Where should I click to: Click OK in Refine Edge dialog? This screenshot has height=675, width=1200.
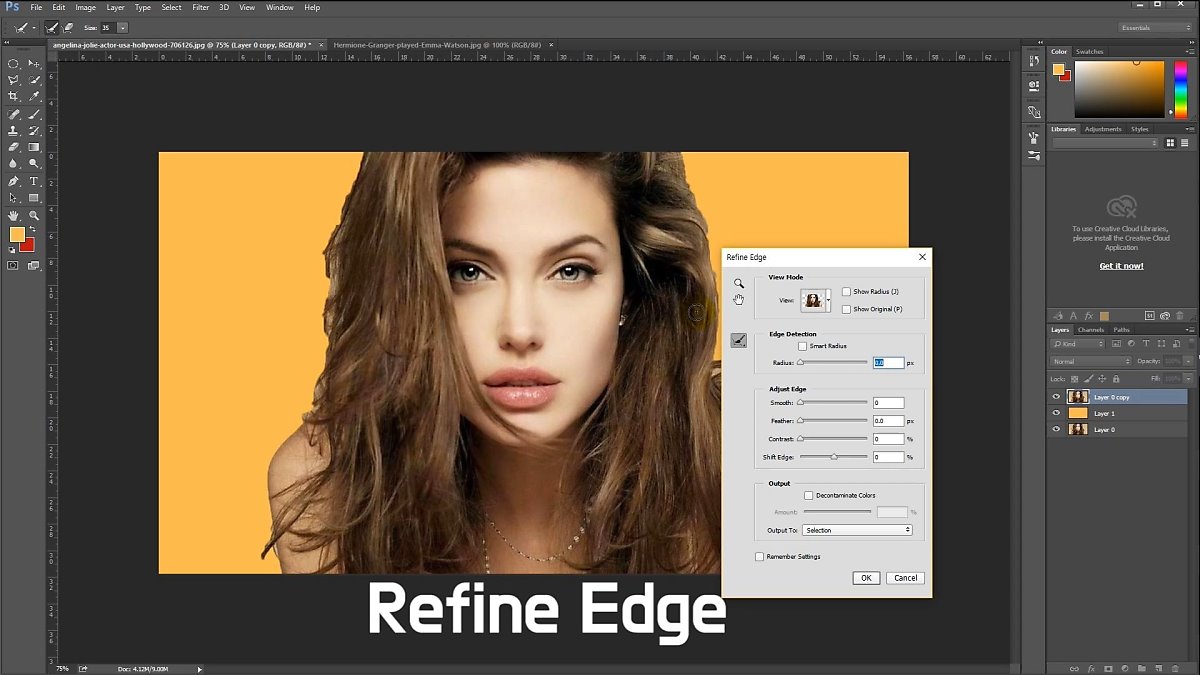coord(866,578)
